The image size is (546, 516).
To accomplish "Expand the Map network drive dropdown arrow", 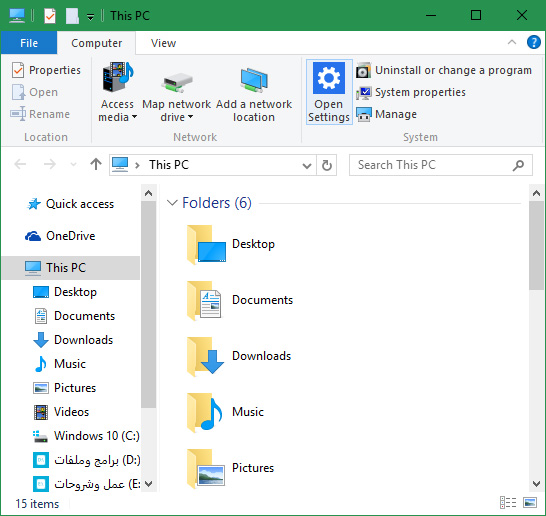I will tap(190, 117).
